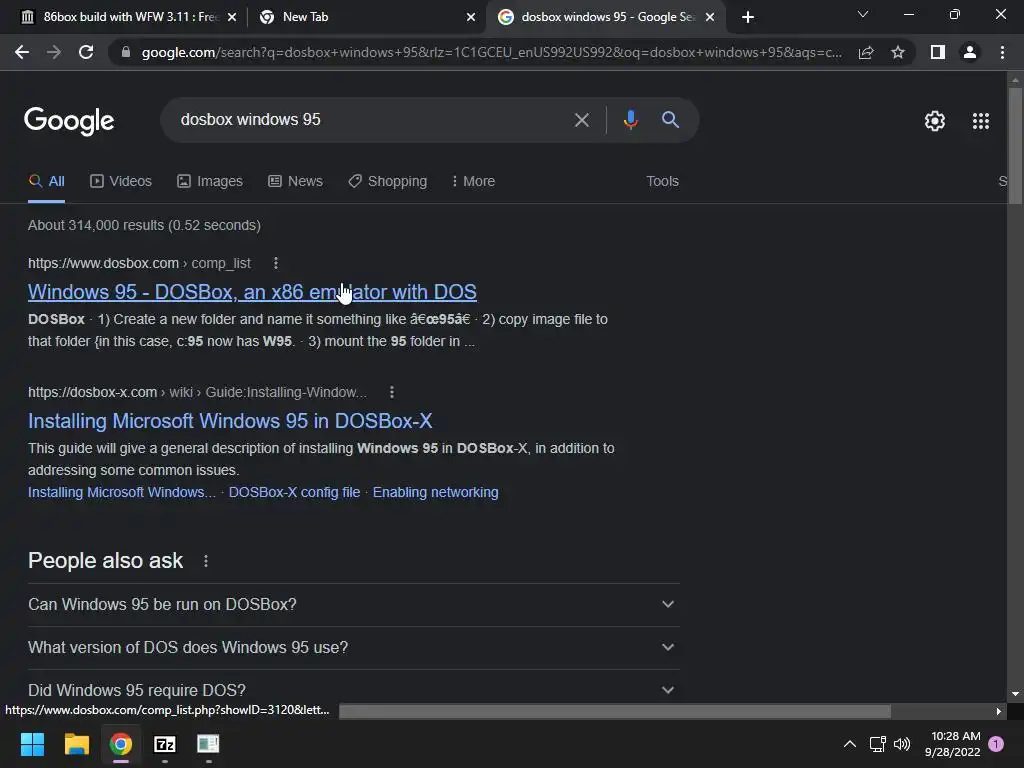Image resolution: width=1024 pixels, height=768 pixels.
Task: Open options for the dosbox.com result
Action: click(x=276, y=263)
